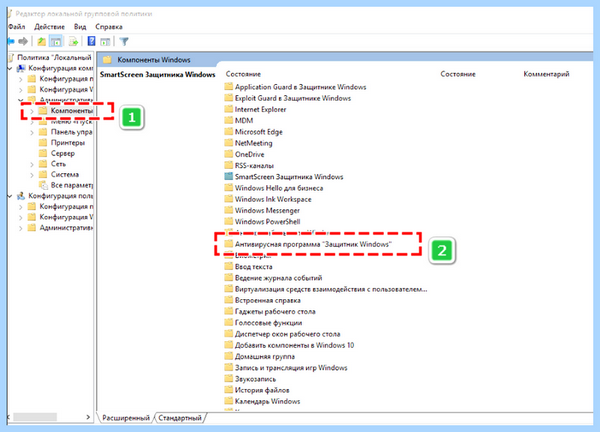Select Принтеры in the tree
Image resolution: width=600 pixels, height=432 pixels.
point(68,143)
